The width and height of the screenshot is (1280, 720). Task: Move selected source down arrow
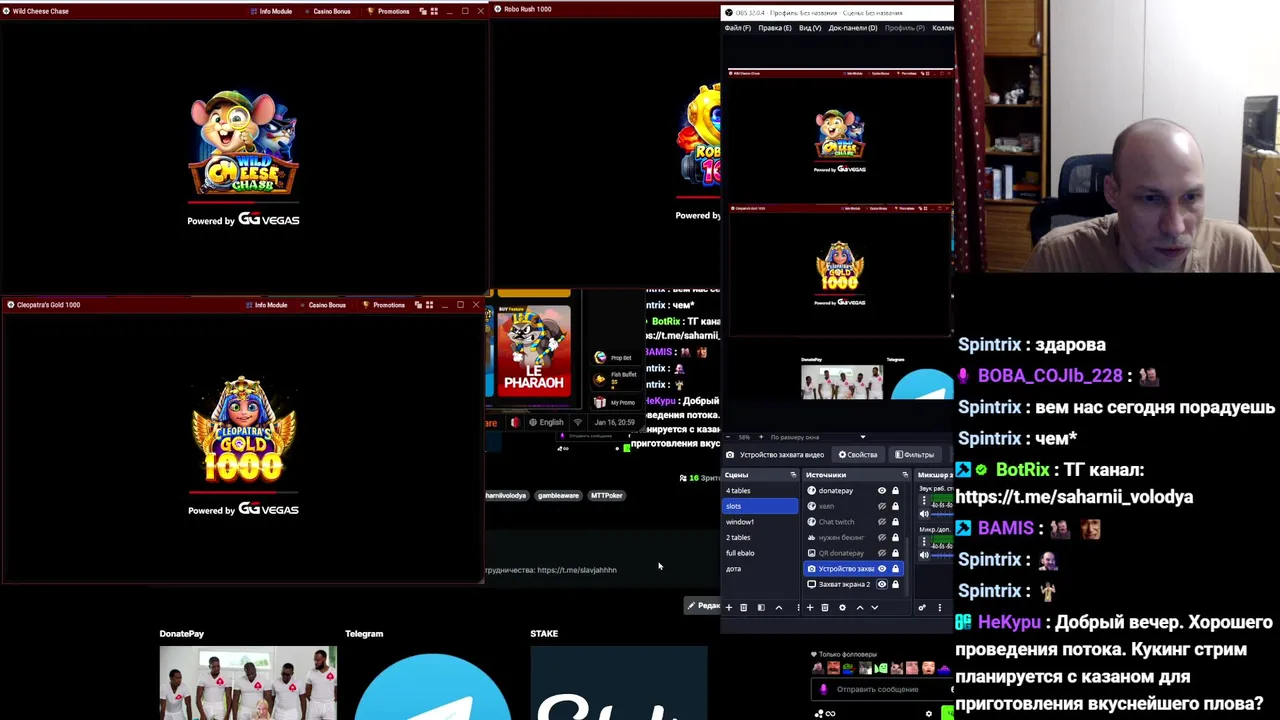[875, 608]
